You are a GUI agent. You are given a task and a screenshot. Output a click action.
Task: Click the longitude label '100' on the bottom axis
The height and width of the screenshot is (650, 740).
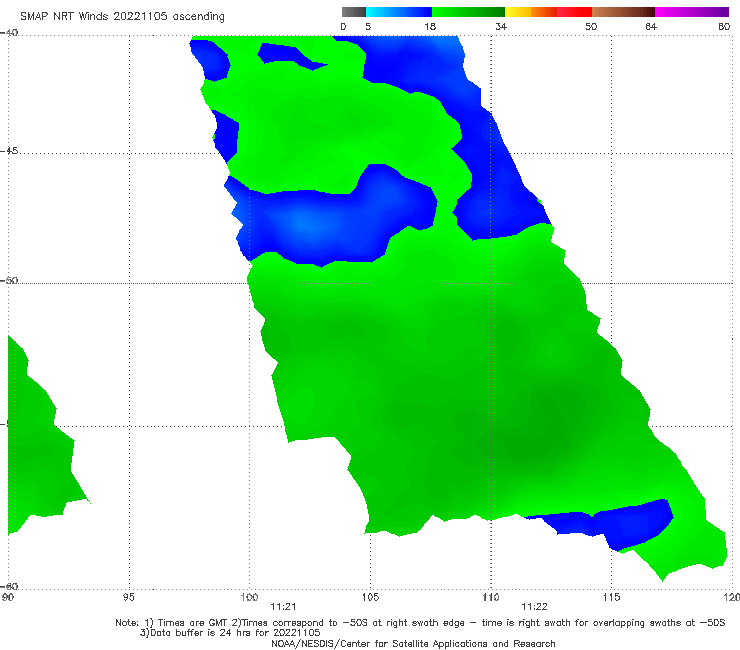(x=249, y=597)
